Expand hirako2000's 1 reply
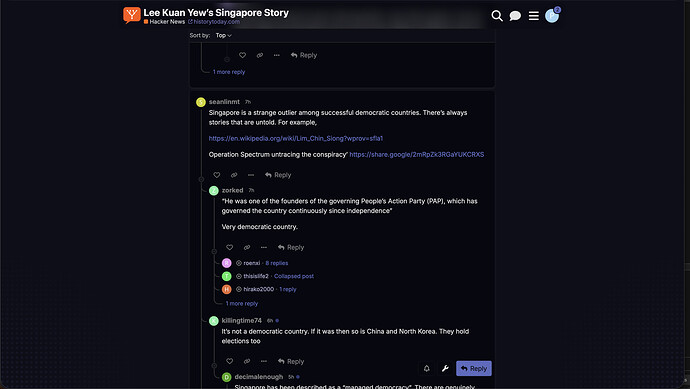690x389 pixels. click(288, 289)
